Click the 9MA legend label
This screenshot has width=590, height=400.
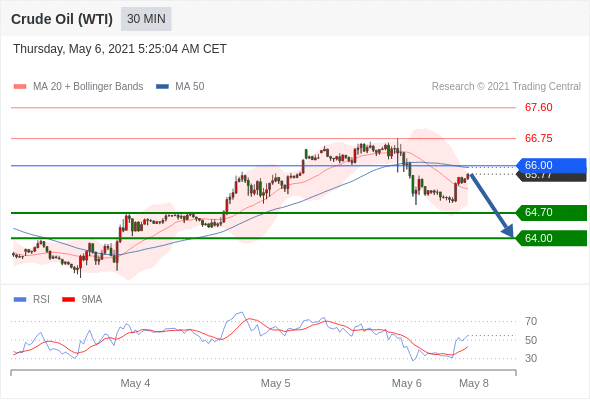92,300
